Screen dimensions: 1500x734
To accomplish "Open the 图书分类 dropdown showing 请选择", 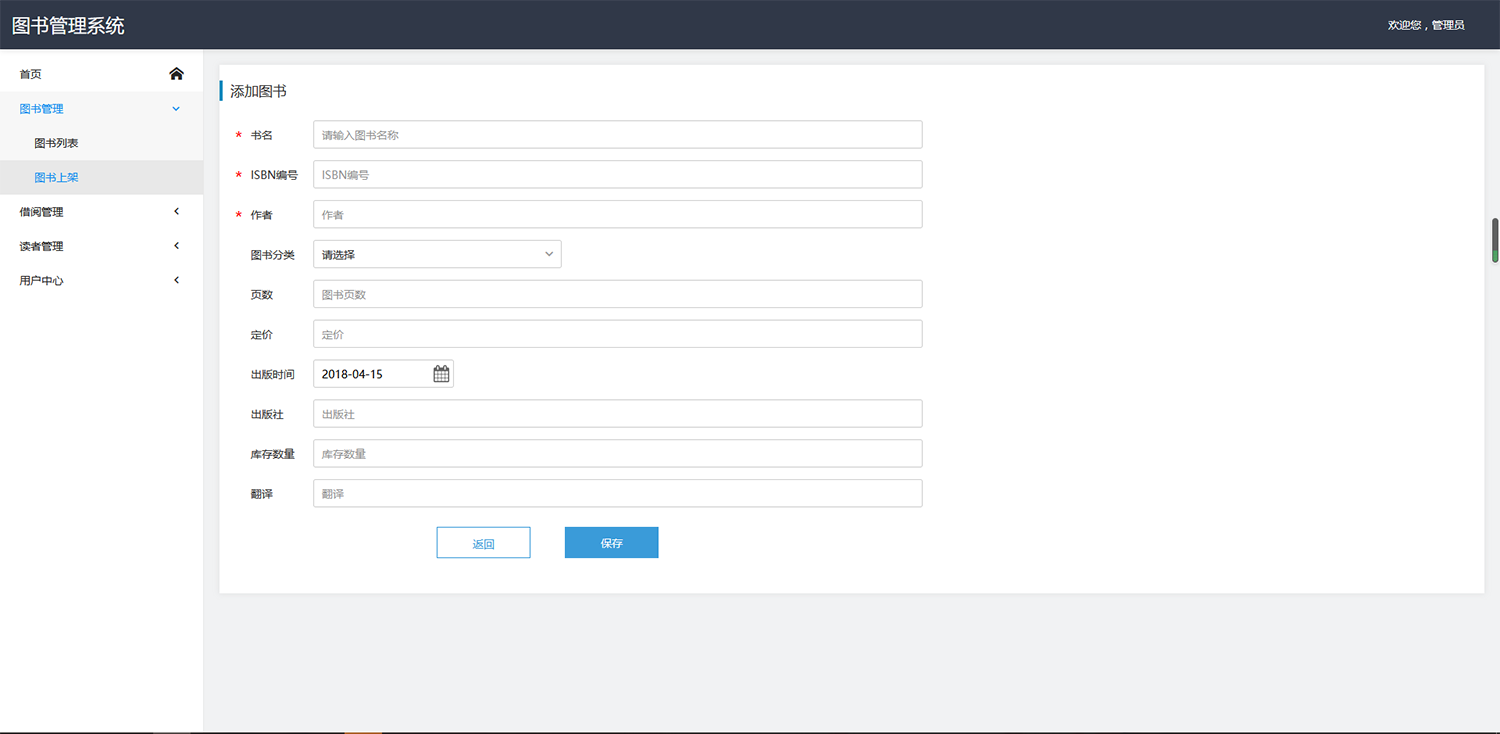I will 437,254.
